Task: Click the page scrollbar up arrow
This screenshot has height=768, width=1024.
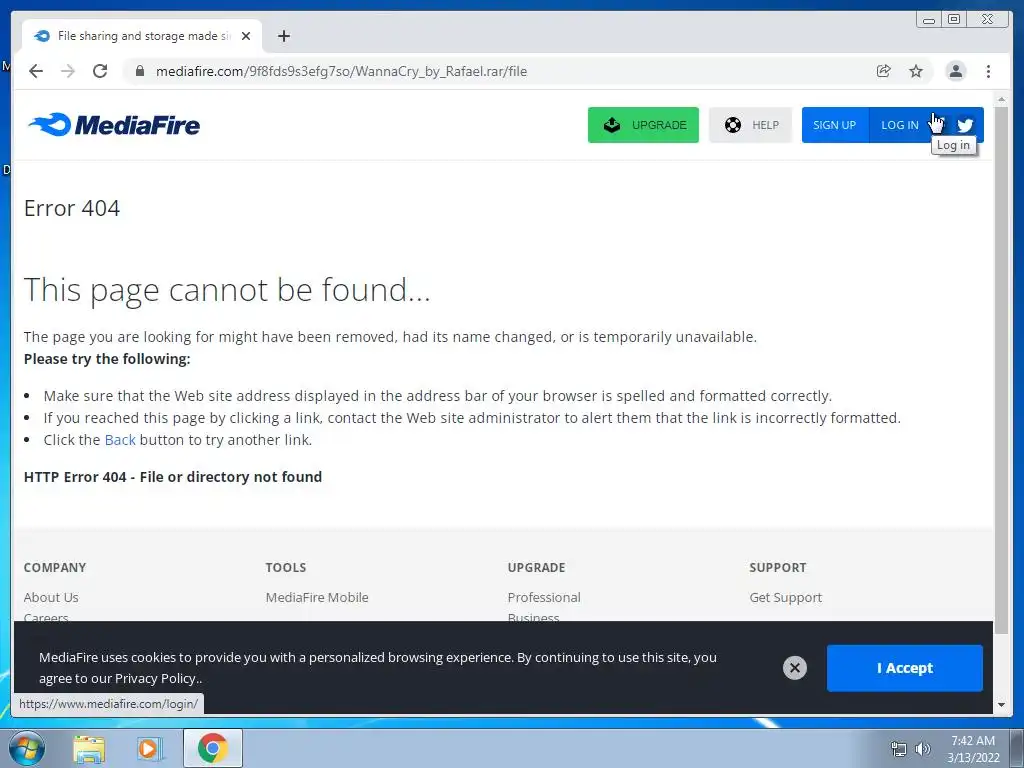Action: [x=1002, y=99]
